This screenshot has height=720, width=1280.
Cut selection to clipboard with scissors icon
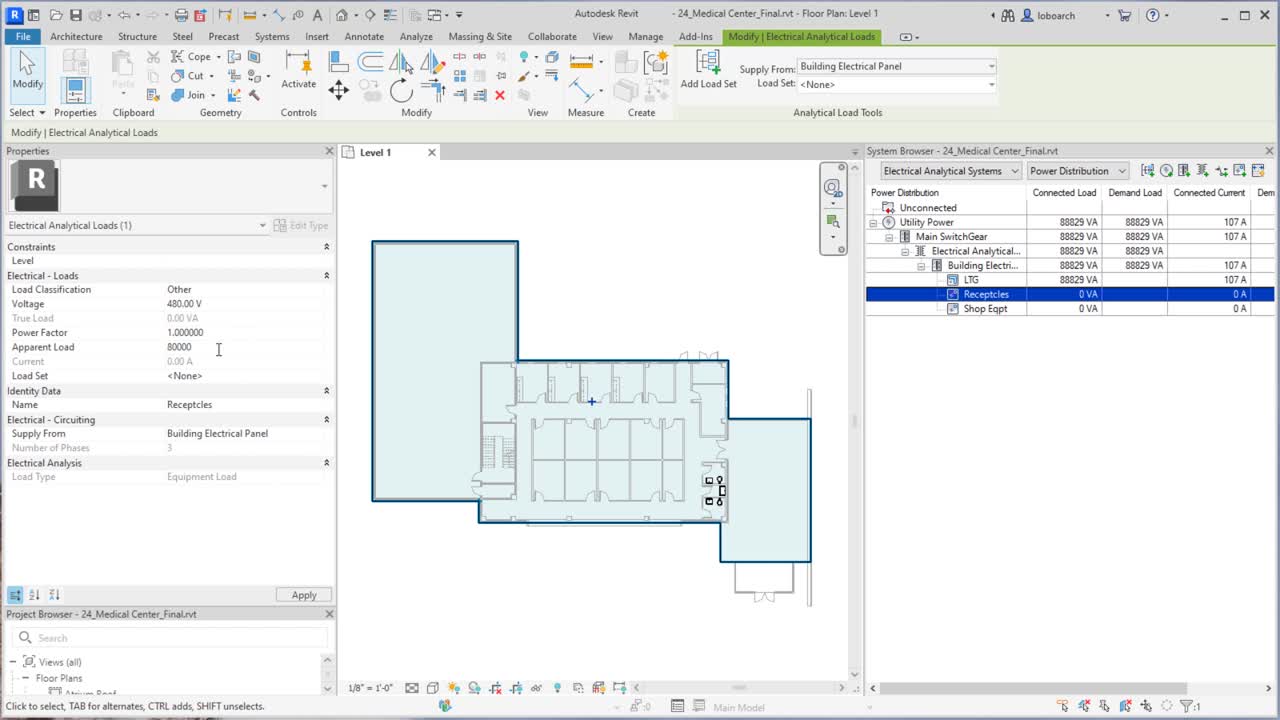(x=153, y=57)
